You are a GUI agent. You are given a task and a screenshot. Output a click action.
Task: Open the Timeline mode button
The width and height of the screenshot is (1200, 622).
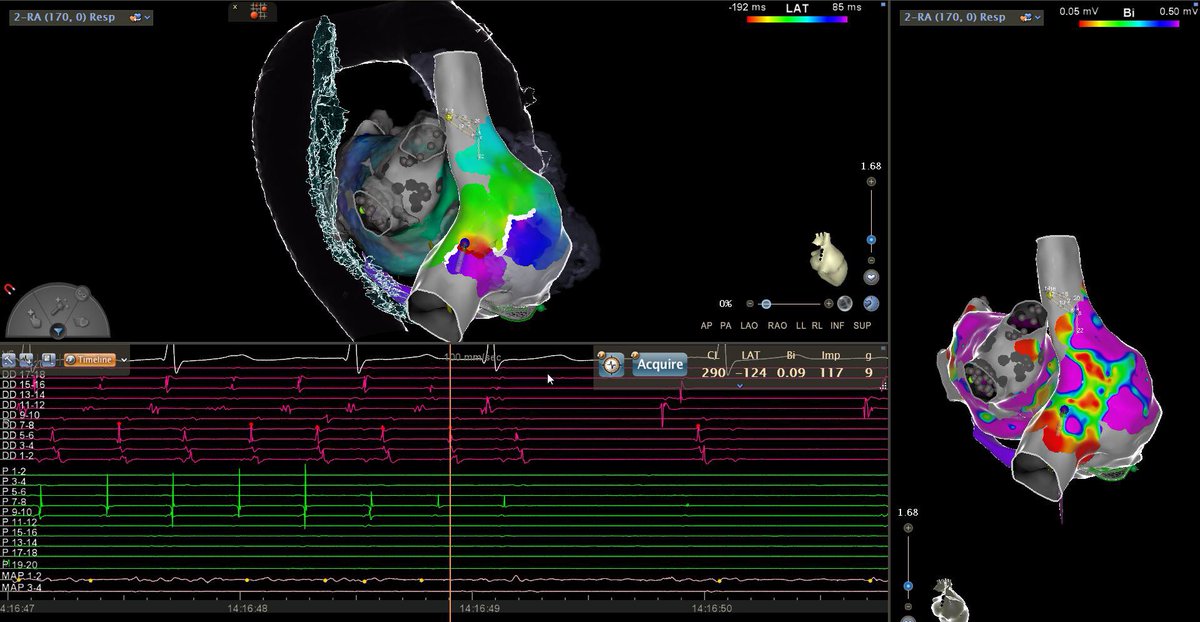point(89,360)
